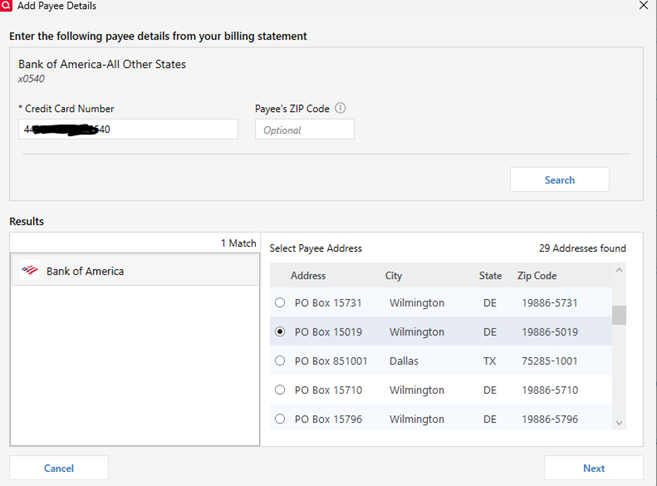Click the Cancel button
This screenshot has height=486, width=657.
click(59, 468)
